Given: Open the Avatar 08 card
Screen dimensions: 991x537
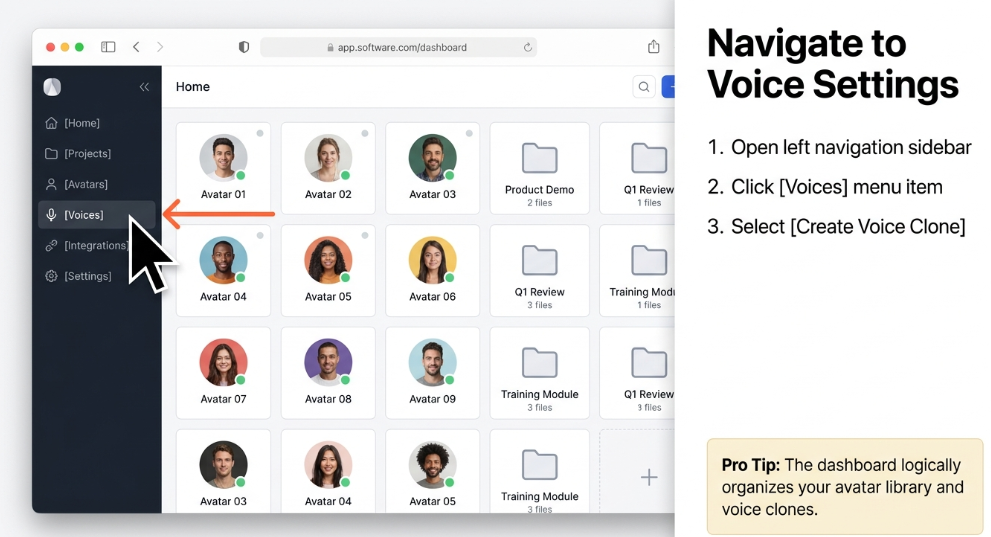Looking at the screenshot, I should [x=328, y=373].
